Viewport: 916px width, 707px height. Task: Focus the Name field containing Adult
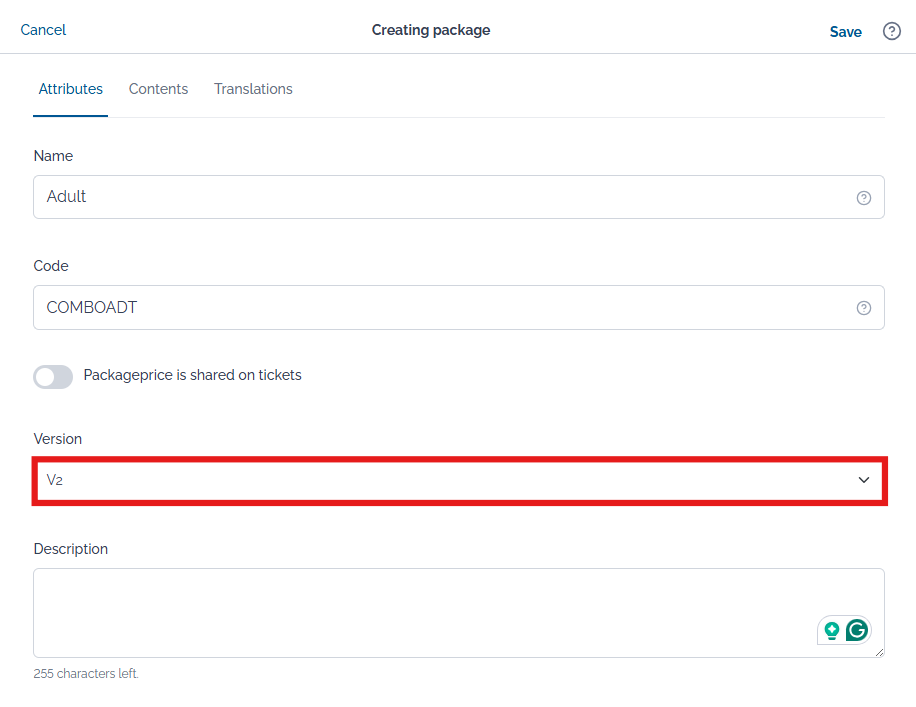(459, 197)
